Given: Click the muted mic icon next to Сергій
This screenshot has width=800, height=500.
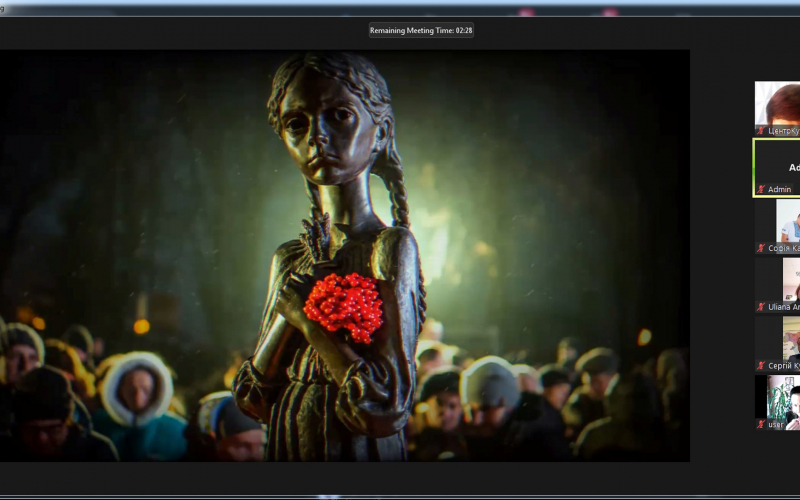Looking at the screenshot, I should point(761,366).
